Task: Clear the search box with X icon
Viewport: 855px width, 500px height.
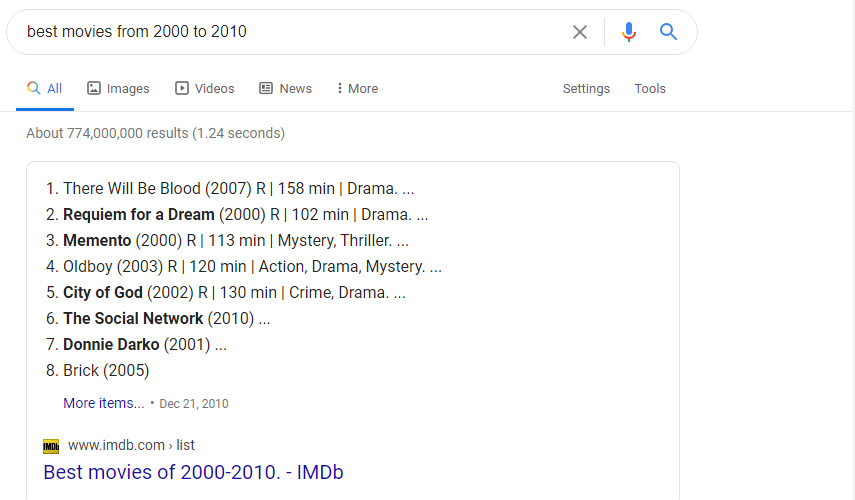Action: (x=580, y=32)
